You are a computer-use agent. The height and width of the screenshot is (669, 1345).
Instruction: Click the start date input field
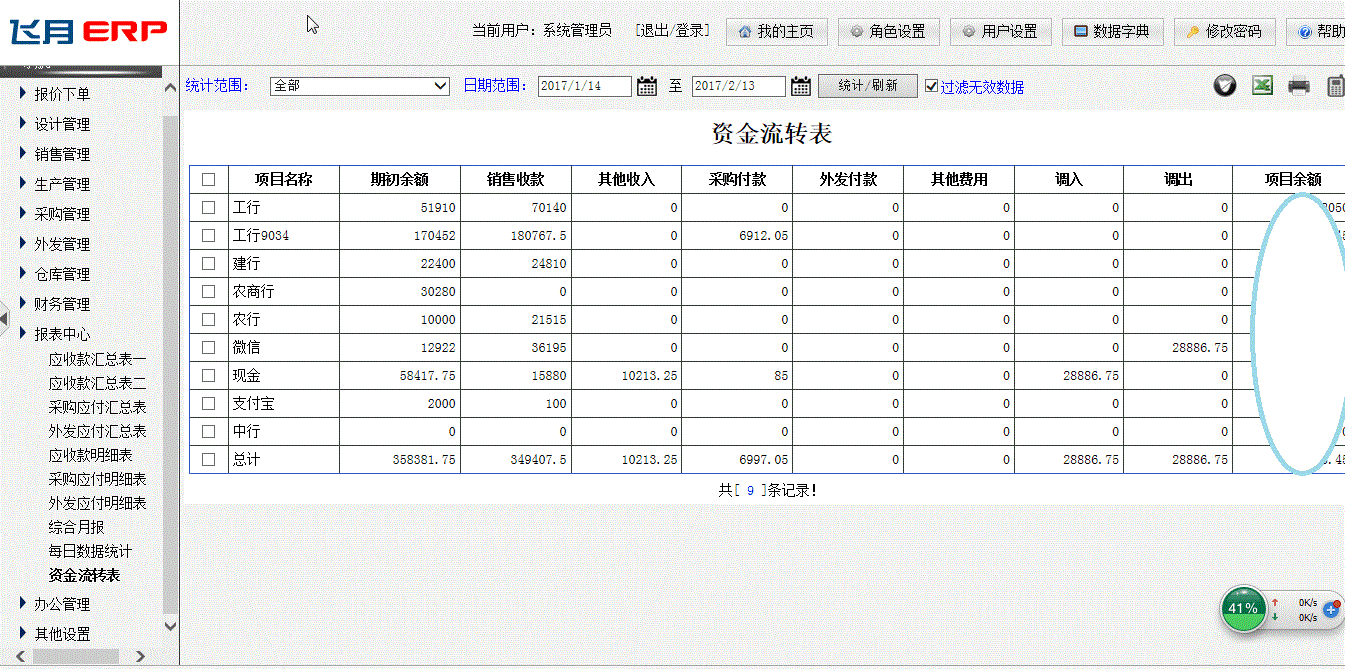point(584,86)
